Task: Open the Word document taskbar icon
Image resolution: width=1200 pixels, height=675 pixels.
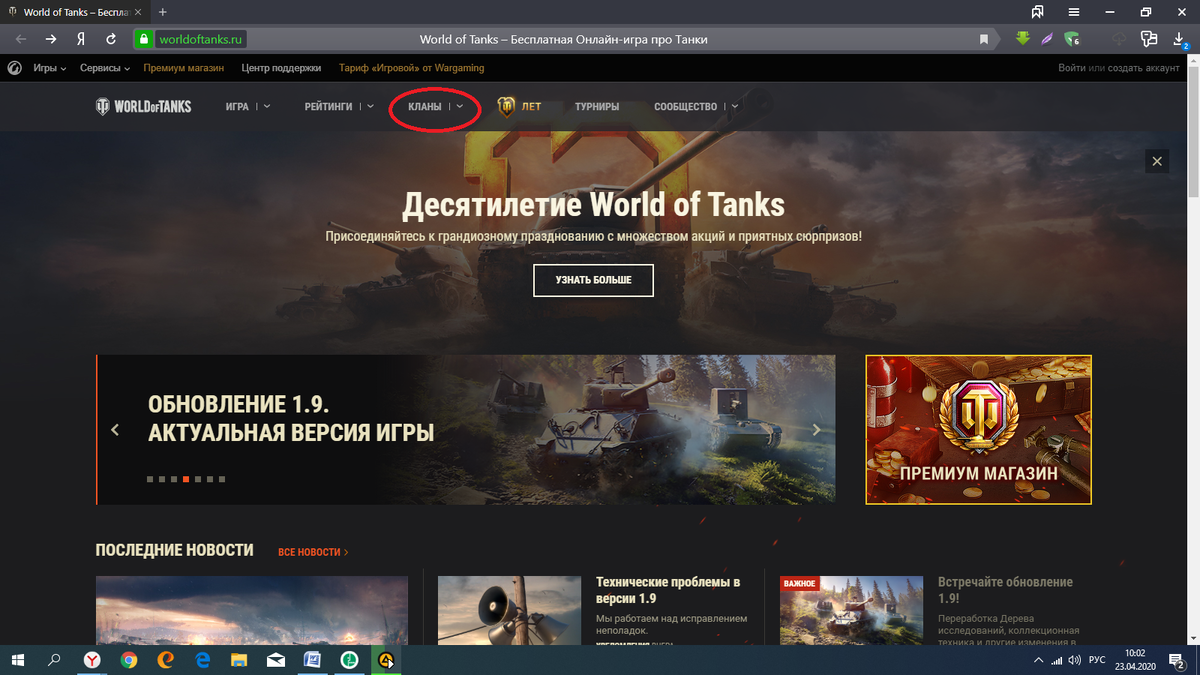Action: (x=312, y=660)
